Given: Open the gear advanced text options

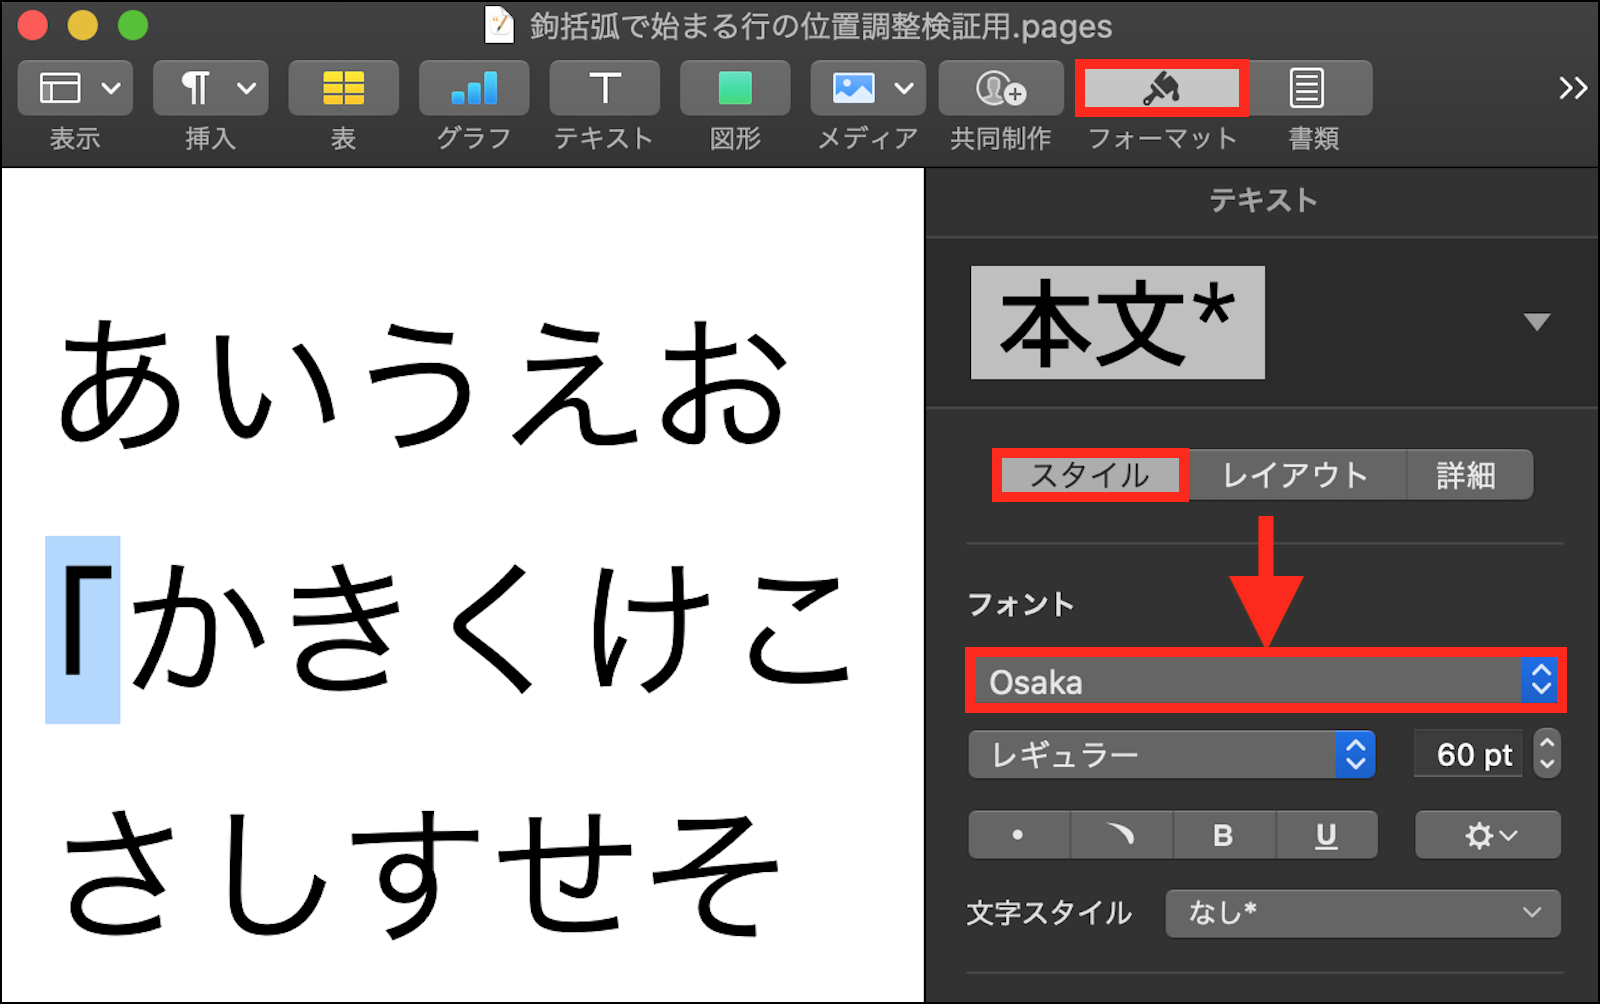Looking at the screenshot, I should (x=1487, y=835).
